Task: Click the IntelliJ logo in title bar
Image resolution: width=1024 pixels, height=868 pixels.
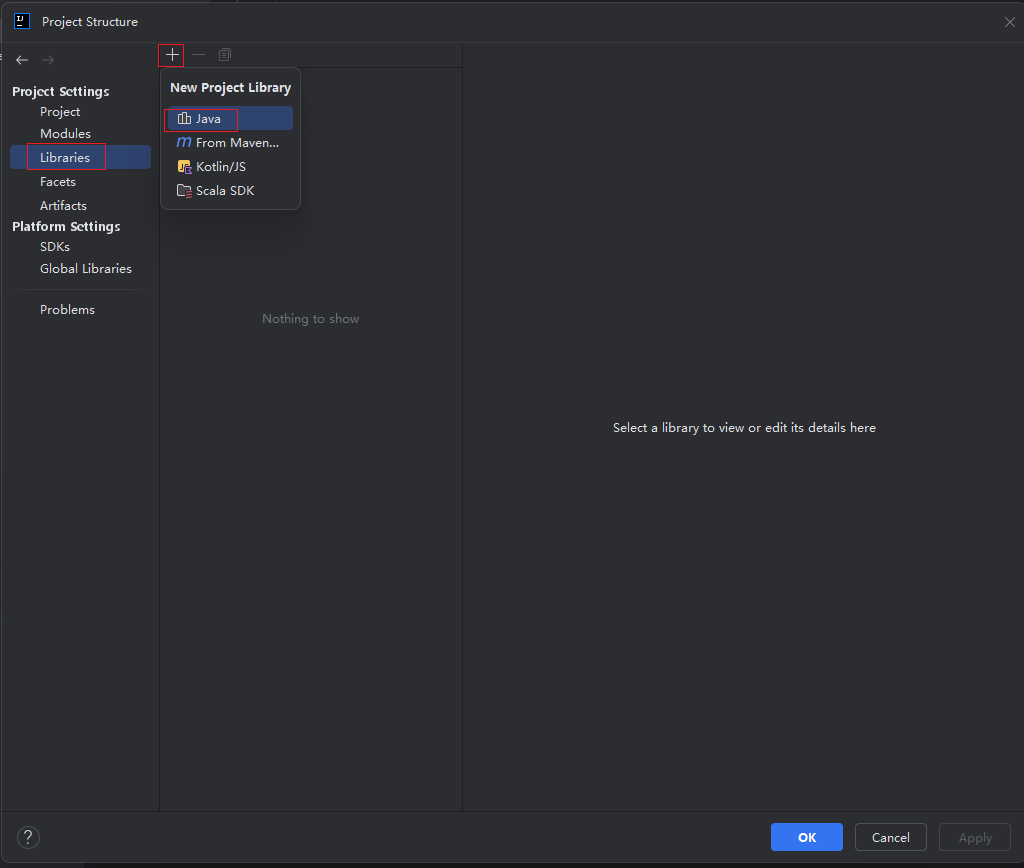Action: [22, 21]
